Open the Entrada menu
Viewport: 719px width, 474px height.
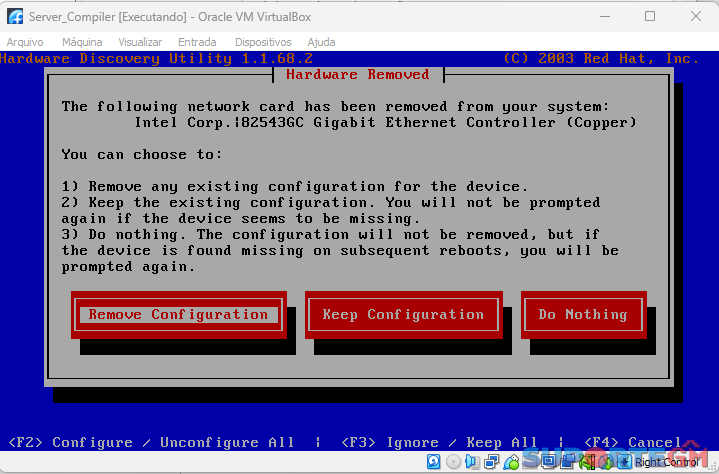tap(197, 42)
